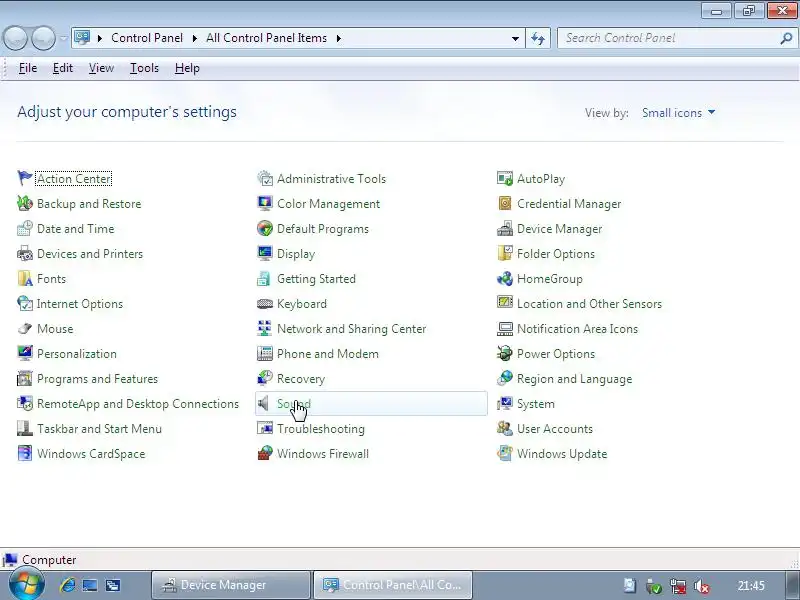Open Internet Explorer from taskbar

pos(68,585)
